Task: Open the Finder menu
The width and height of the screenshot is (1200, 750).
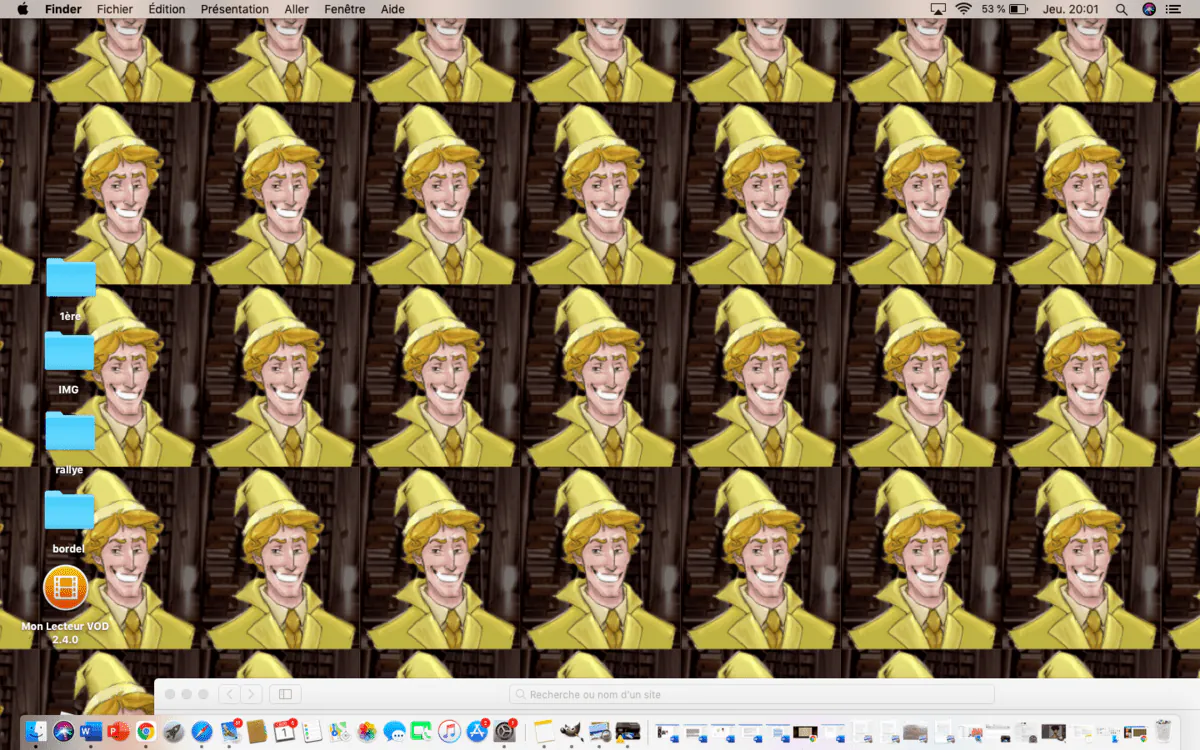Action: coord(64,9)
